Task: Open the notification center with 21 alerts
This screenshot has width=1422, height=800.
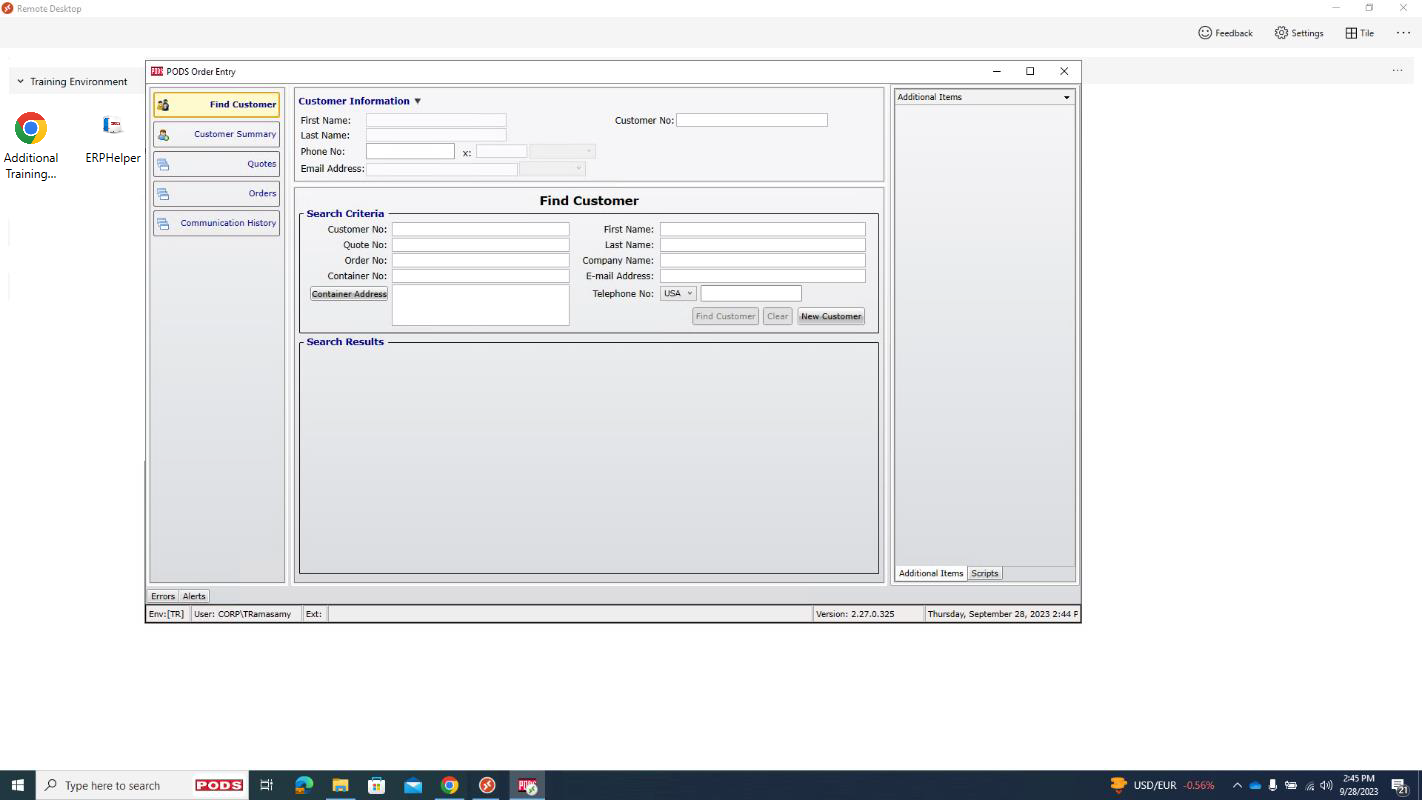Action: click(x=1399, y=786)
